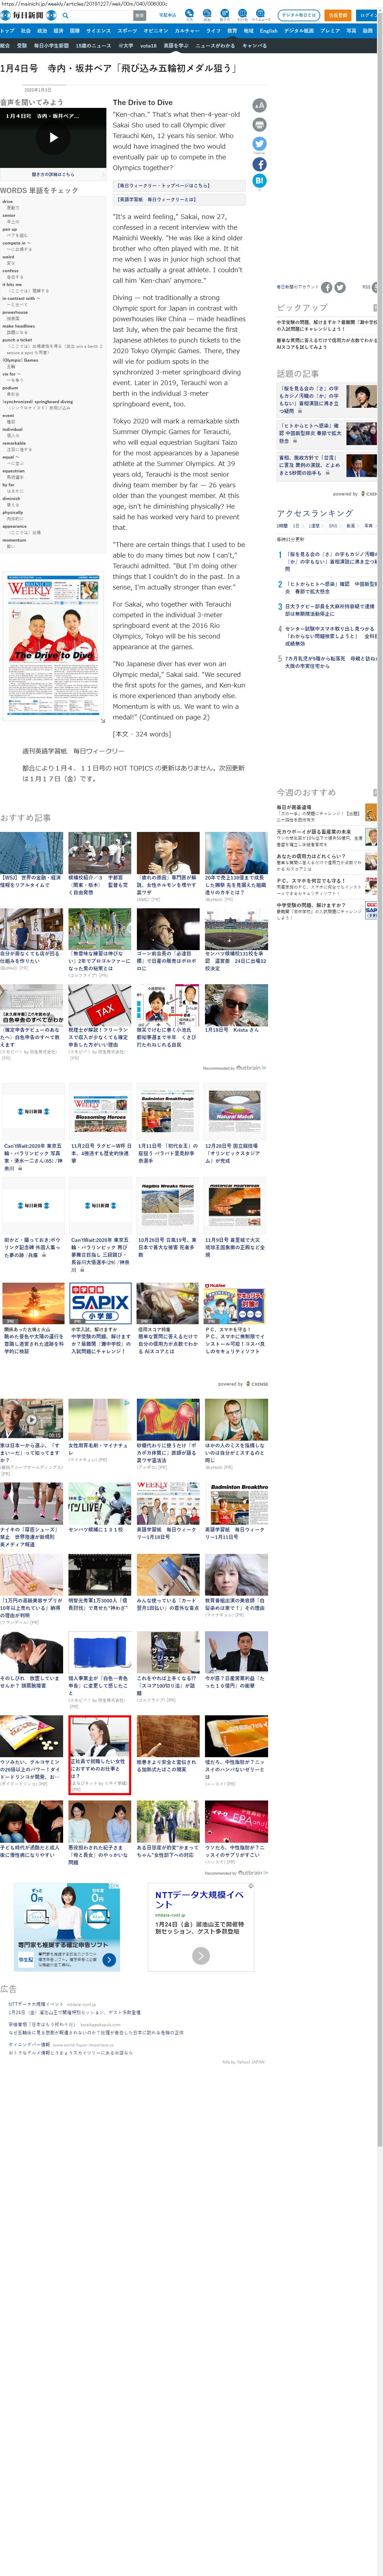Open the スポーツ navigation item

(x=127, y=31)
